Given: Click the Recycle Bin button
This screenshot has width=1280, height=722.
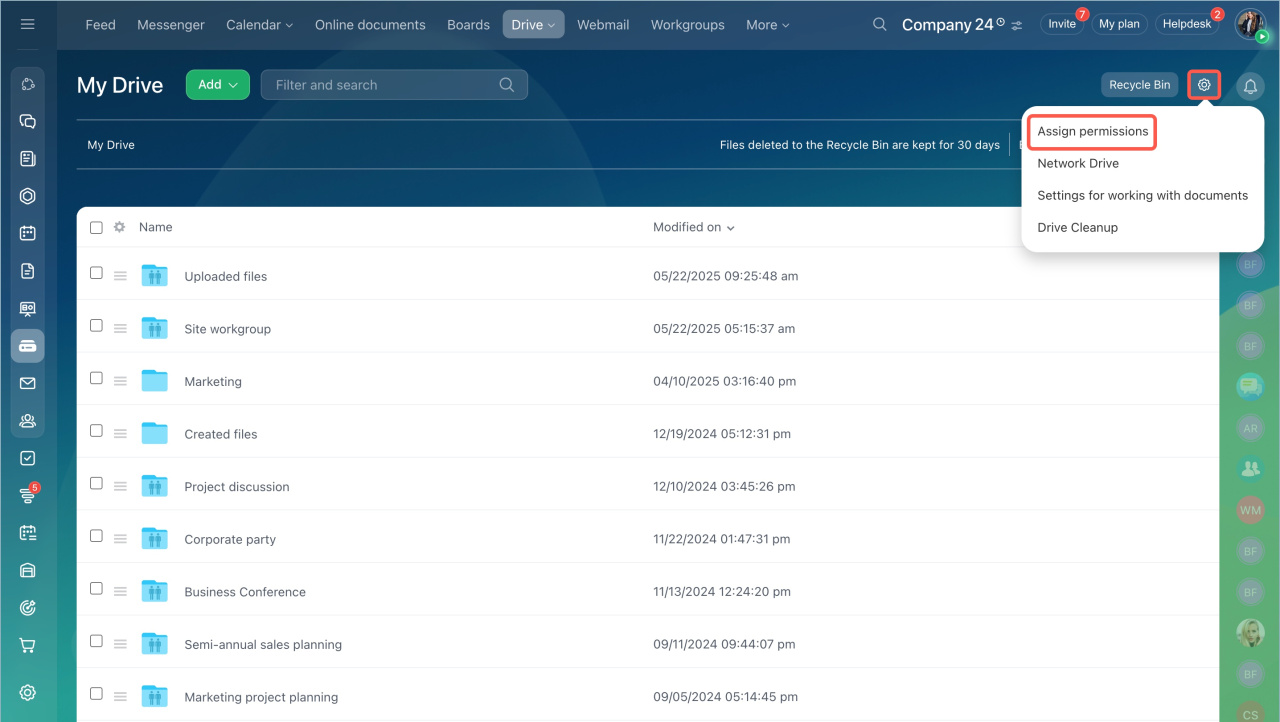Looking at the screenshot, I should pyautogui.click(x=1139, y=85).
